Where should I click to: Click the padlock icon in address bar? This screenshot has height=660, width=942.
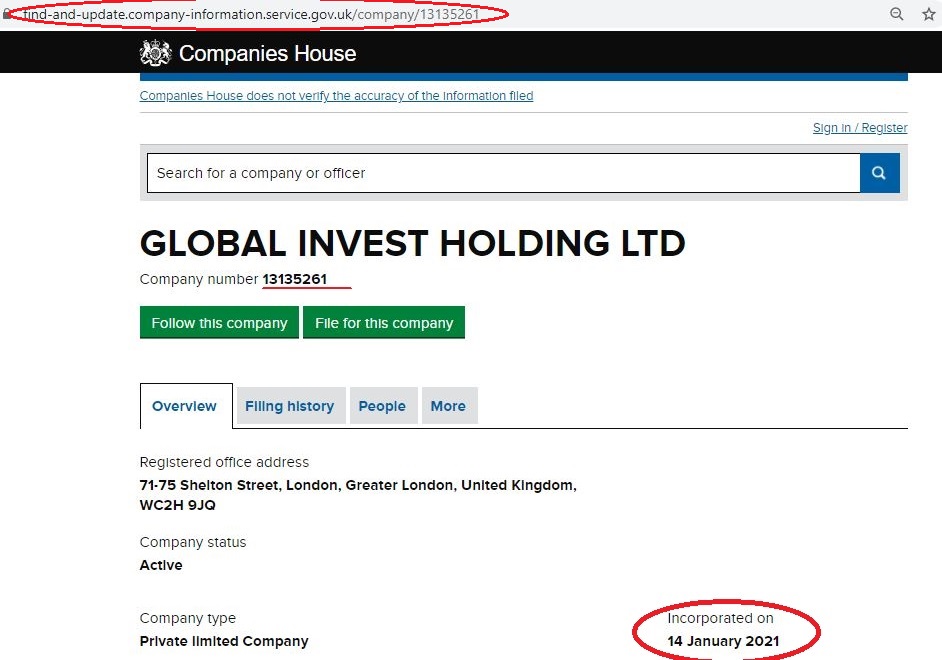click(7, 14)
